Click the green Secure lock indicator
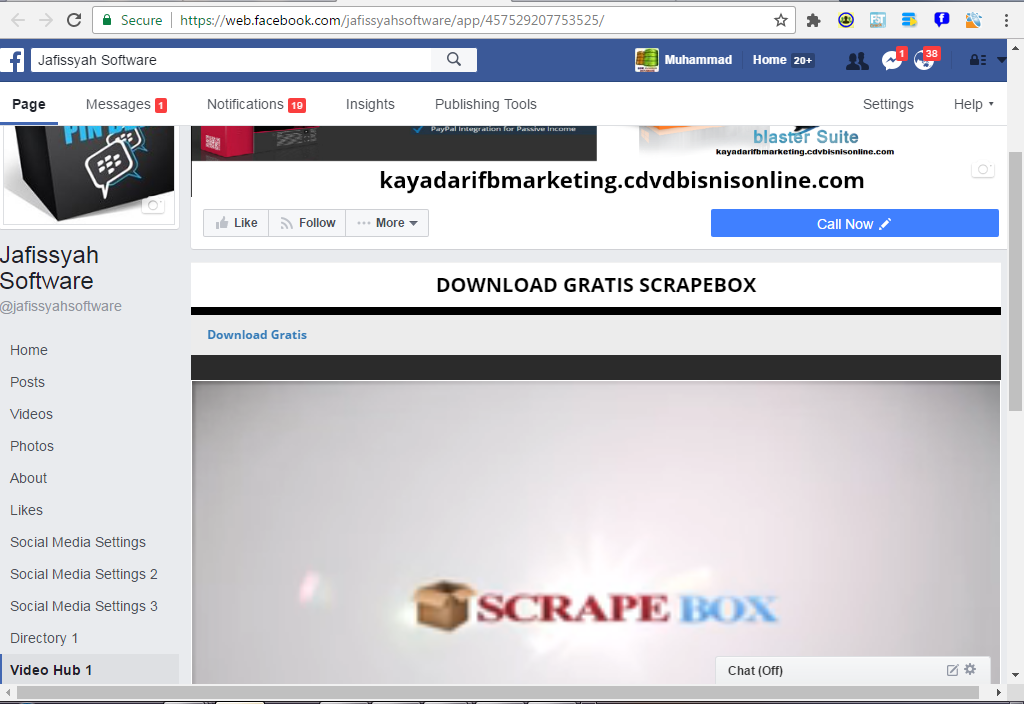Screen dimensions: 1024x704 (133, 20)
